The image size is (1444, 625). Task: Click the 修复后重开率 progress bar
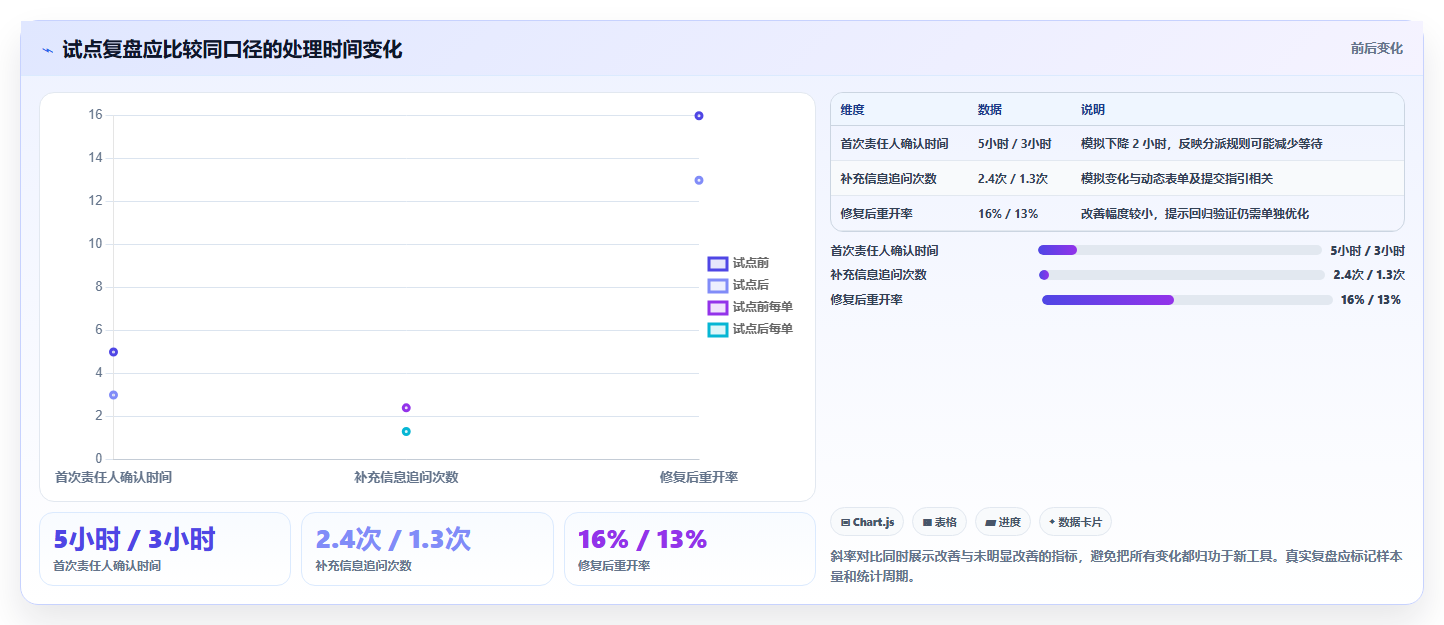tap(1187, 300)
